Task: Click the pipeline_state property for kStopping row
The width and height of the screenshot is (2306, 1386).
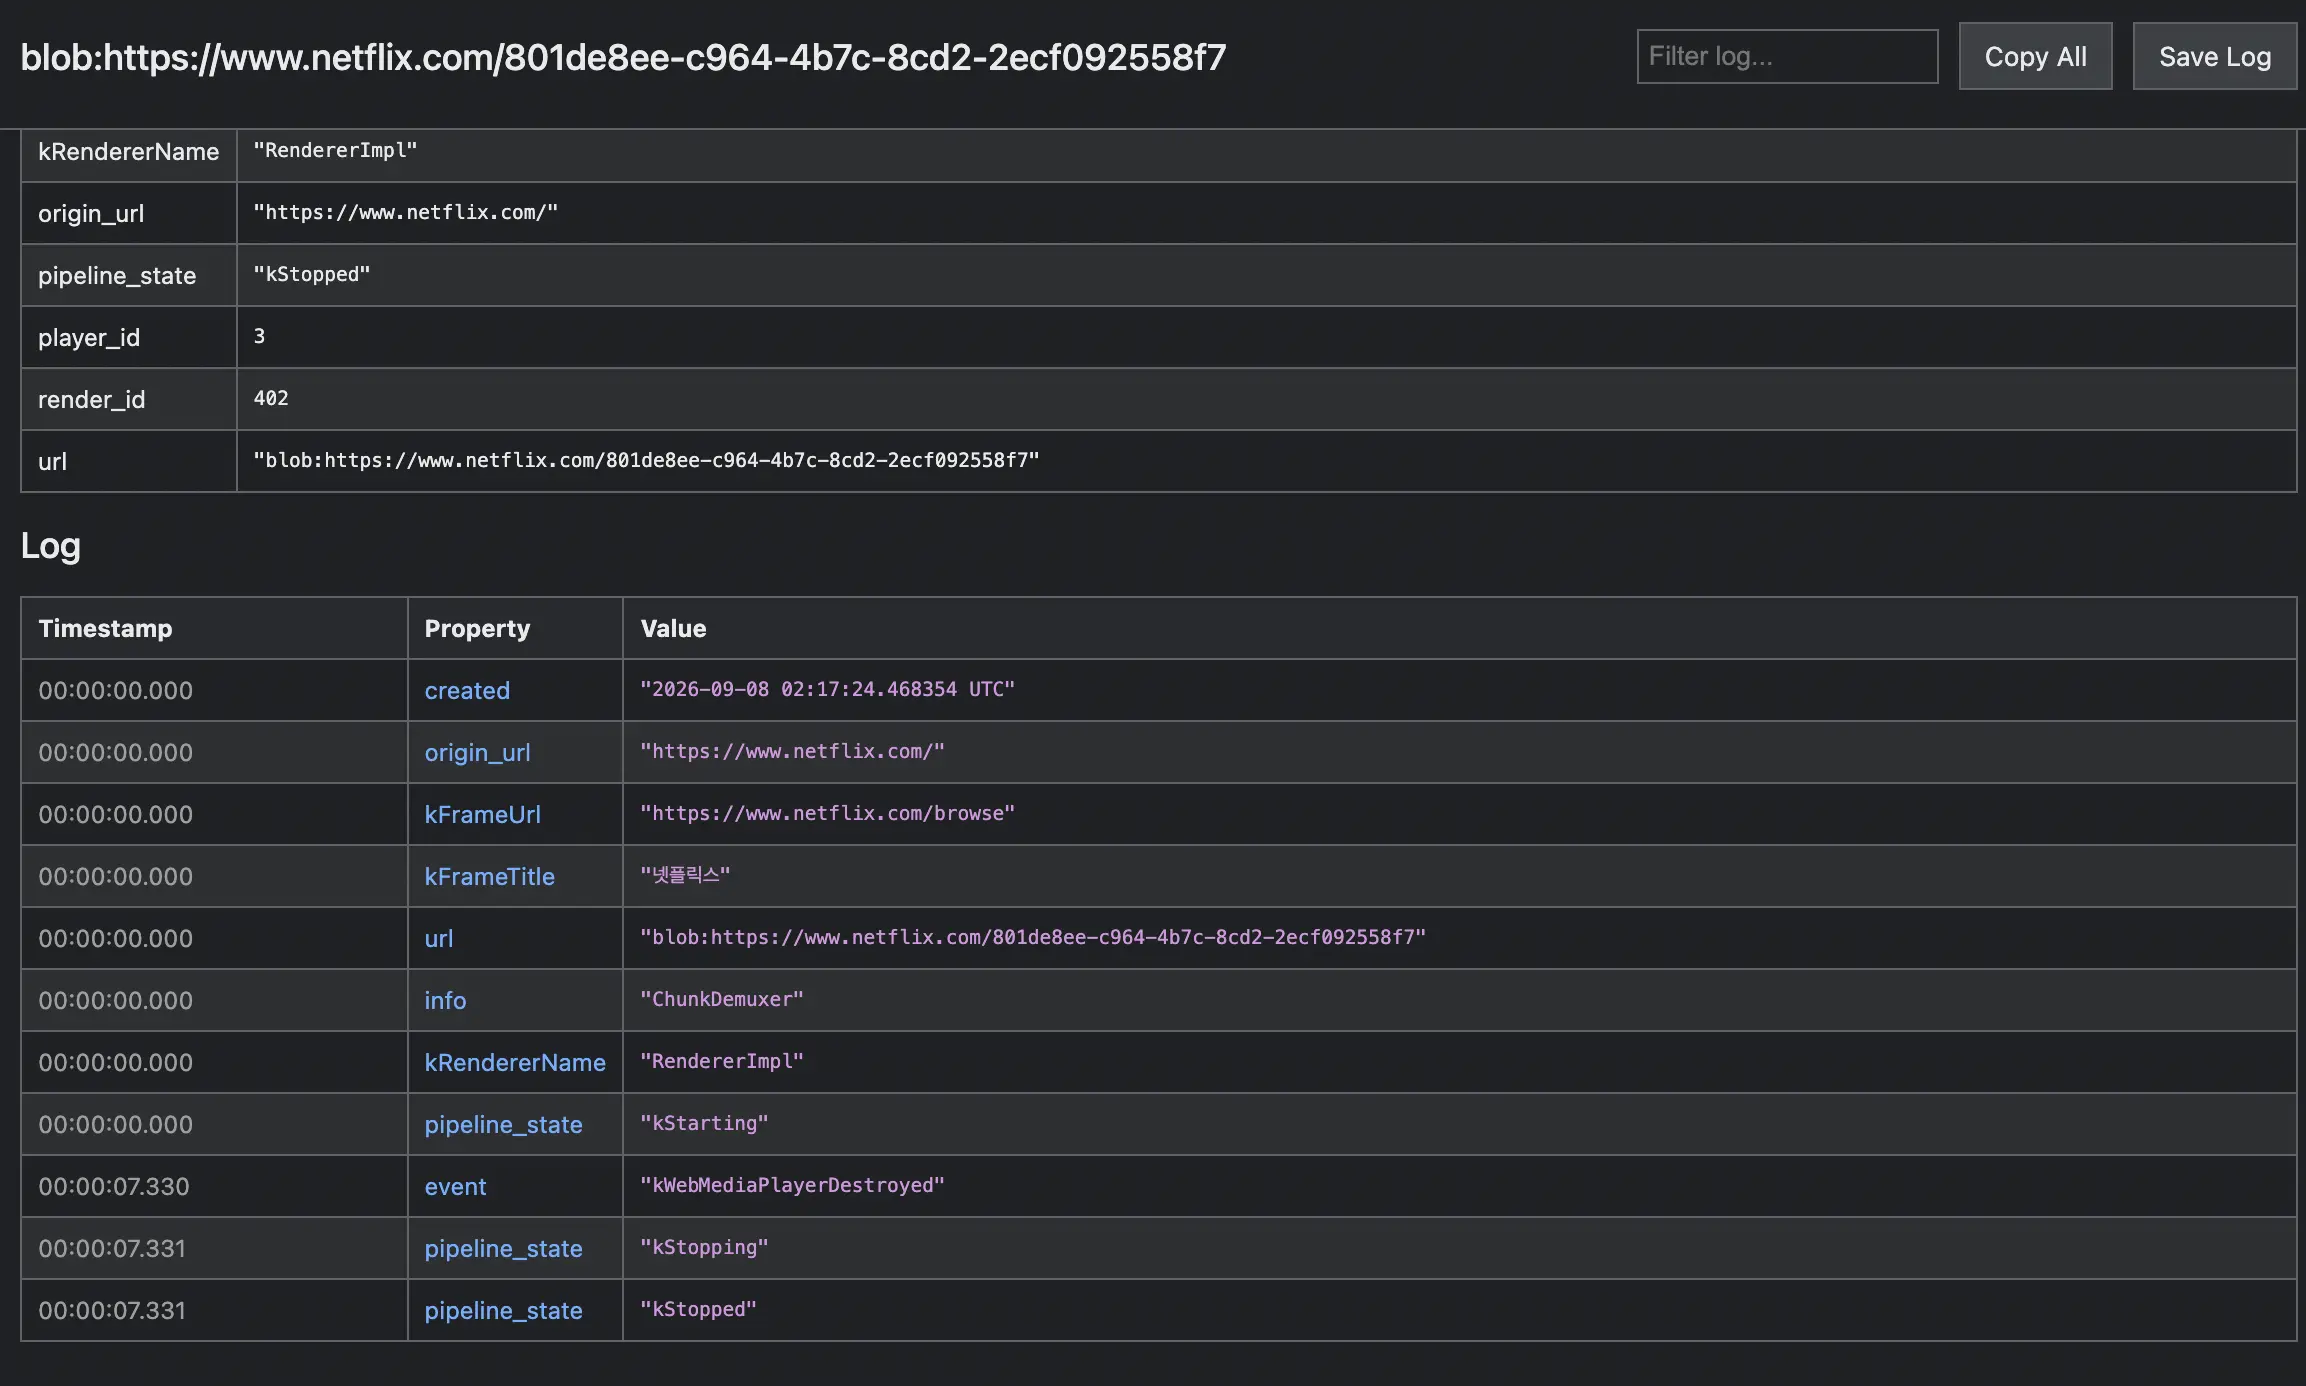Action: [x=503, y=1248]
